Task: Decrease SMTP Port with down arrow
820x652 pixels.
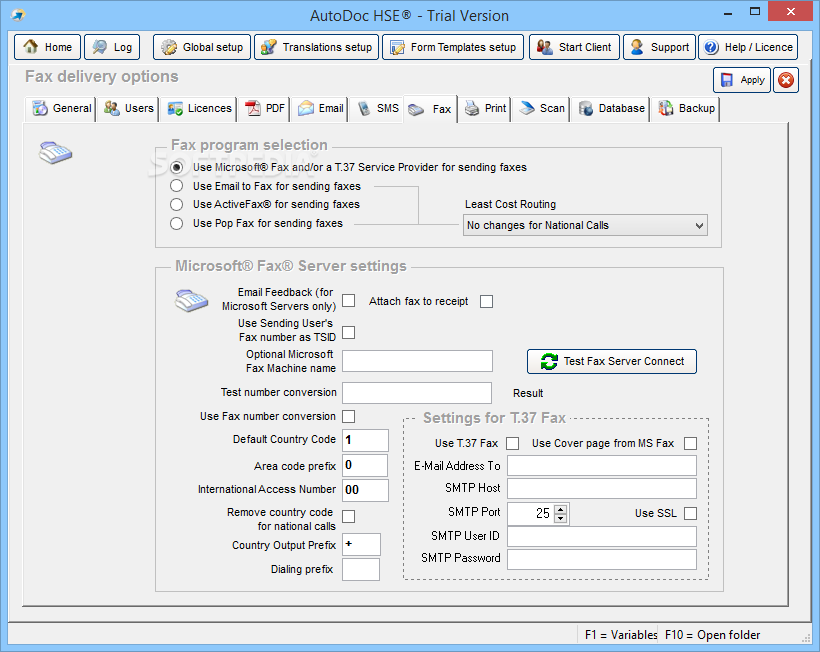Action: click(x=561, y=518)
